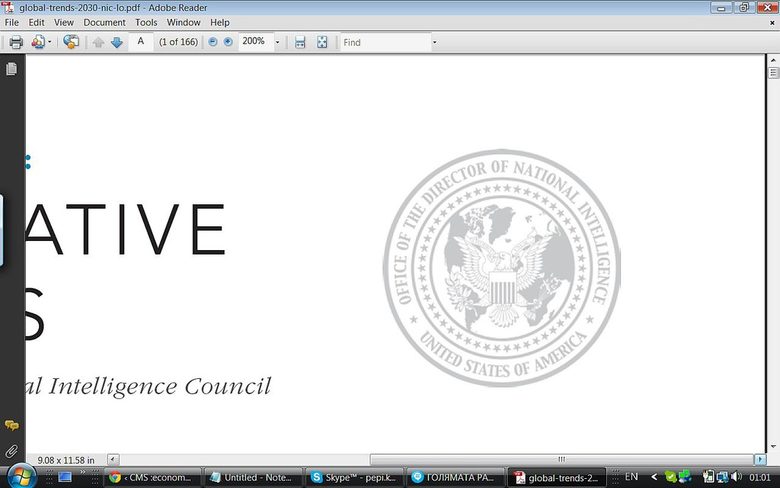This screenshot has height=488, width=780.
Task: Click the 200% zoom value field
Action: pyautogui.click(x=255, y=41)
